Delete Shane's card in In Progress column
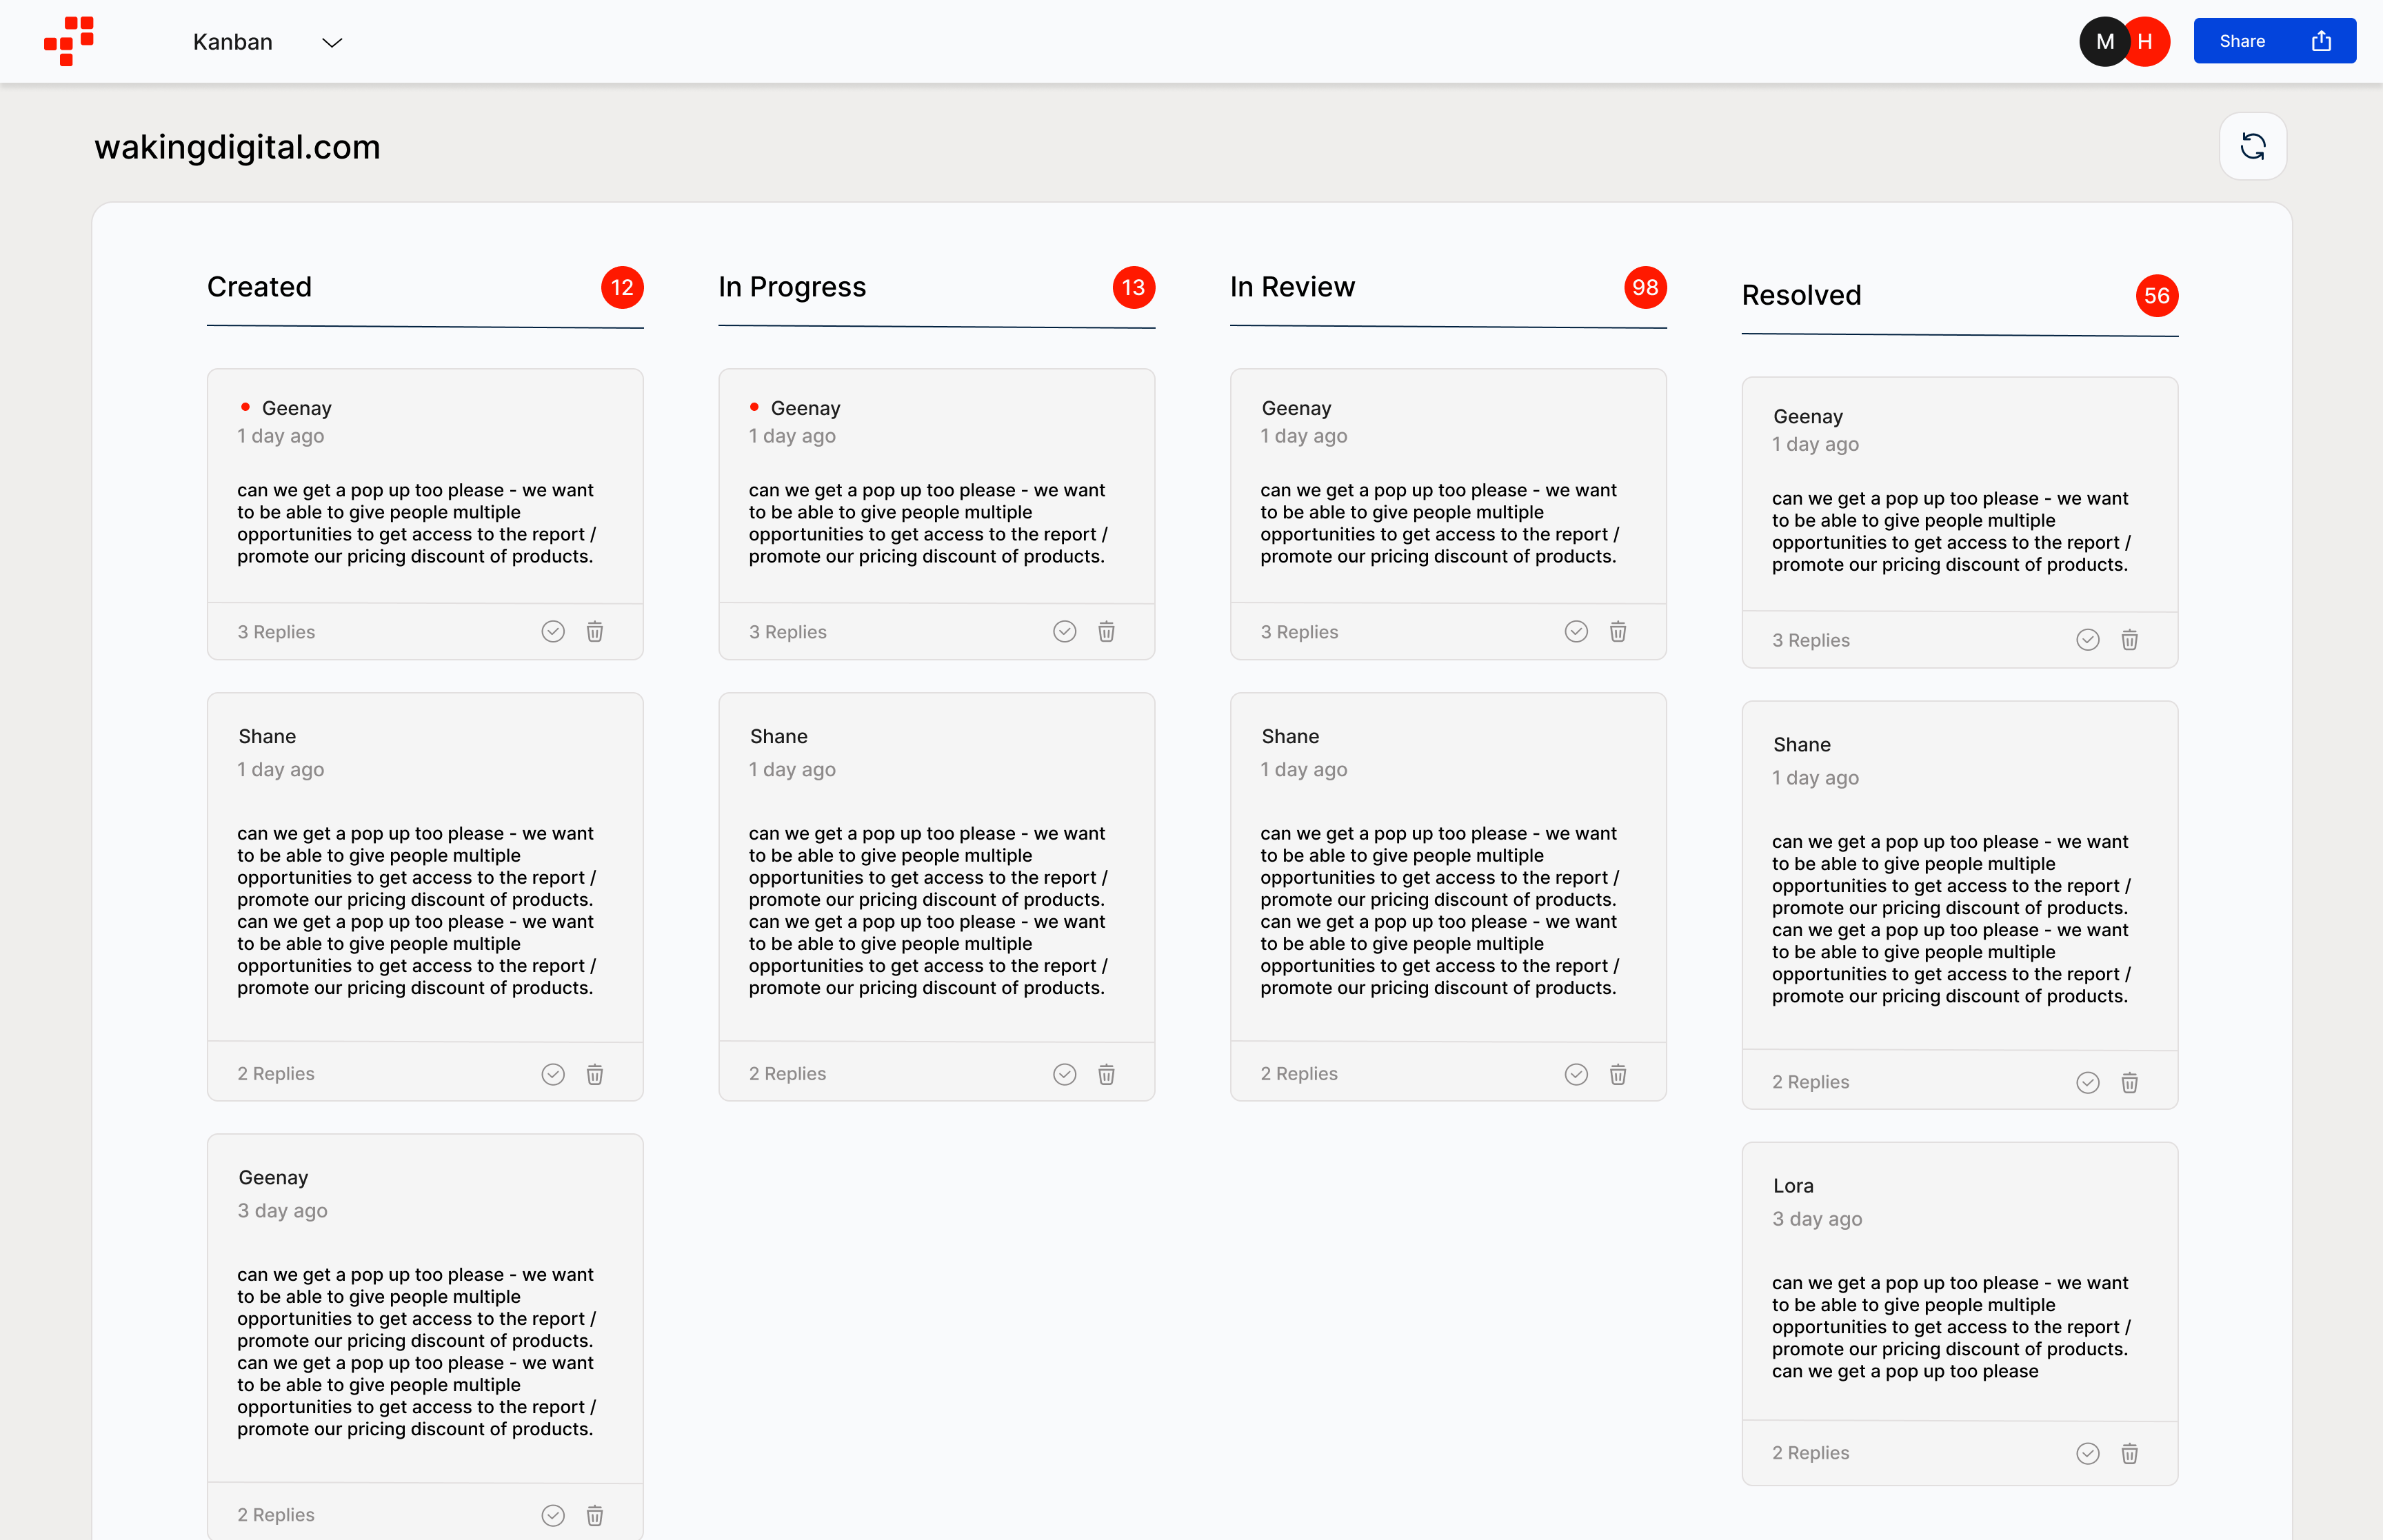 click(x=1106, y=1074)
